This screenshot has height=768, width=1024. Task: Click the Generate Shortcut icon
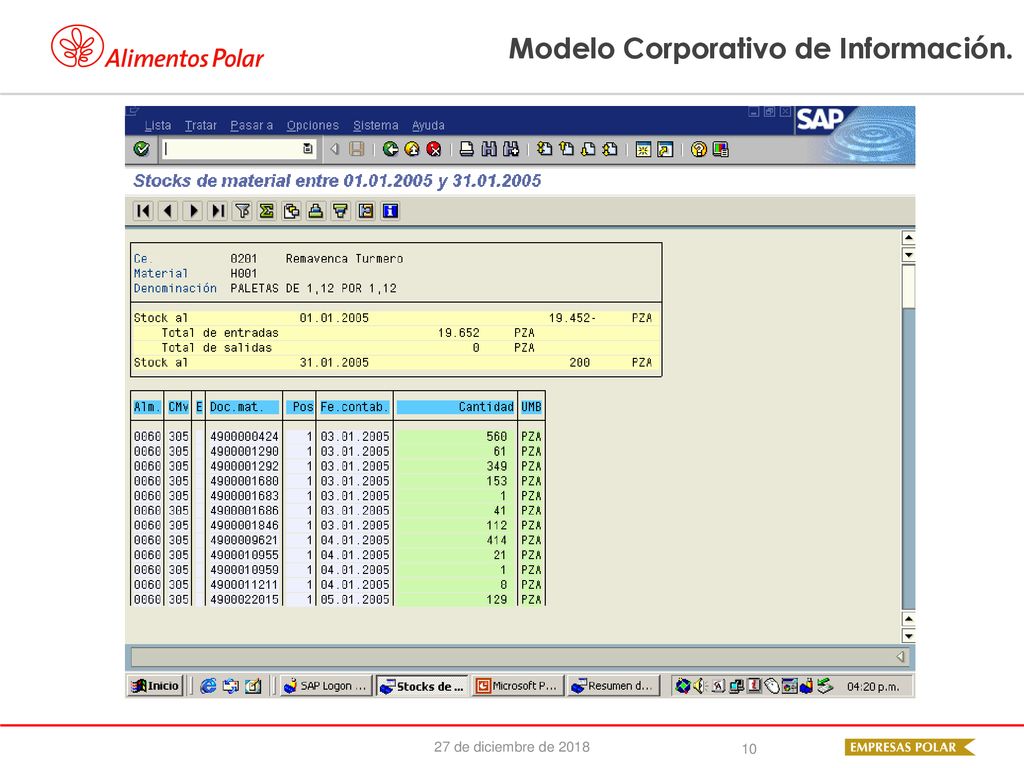(665, 150)
